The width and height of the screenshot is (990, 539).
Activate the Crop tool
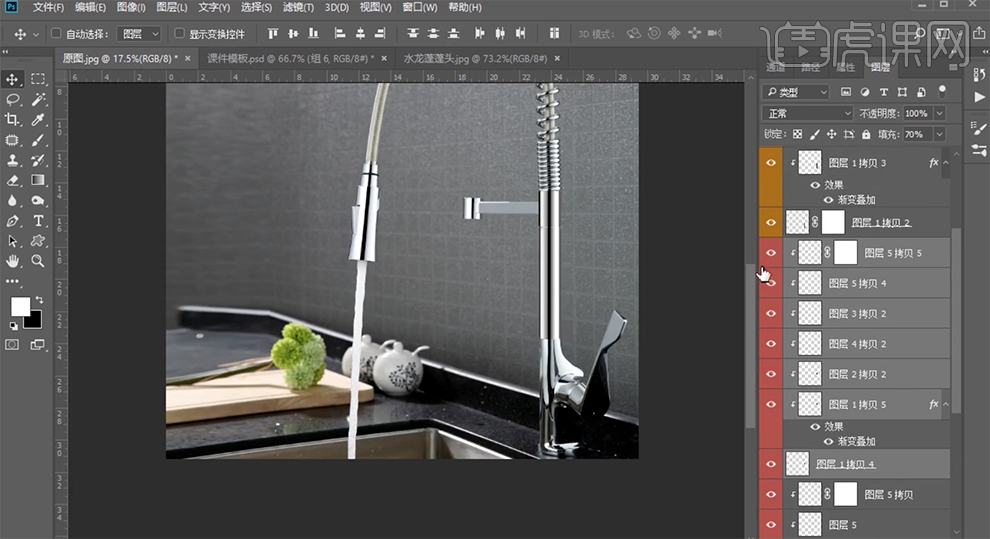(12, 119)
